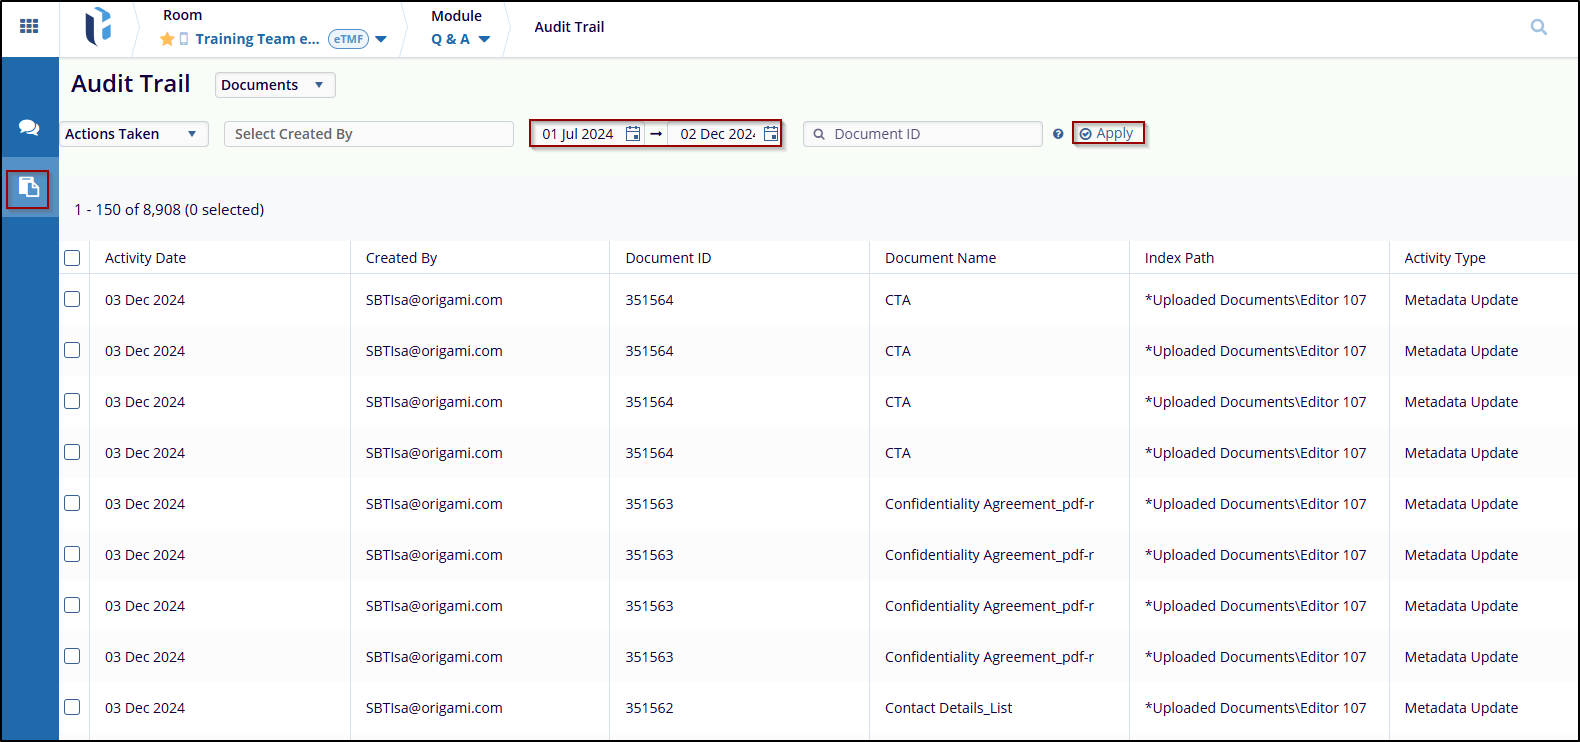The image size is (1580, 742).
Task: Click the company logo icon
Action: tap(98, 27)
